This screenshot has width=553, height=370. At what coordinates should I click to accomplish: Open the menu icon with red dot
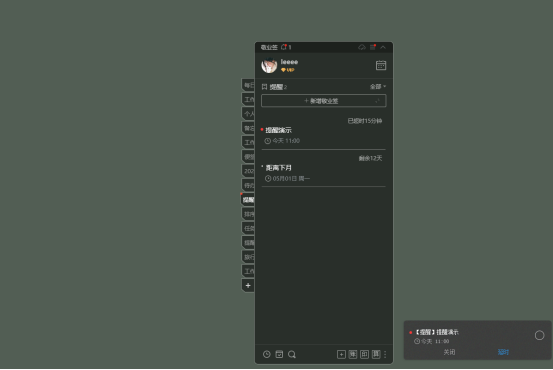click(x=373, y=47)
